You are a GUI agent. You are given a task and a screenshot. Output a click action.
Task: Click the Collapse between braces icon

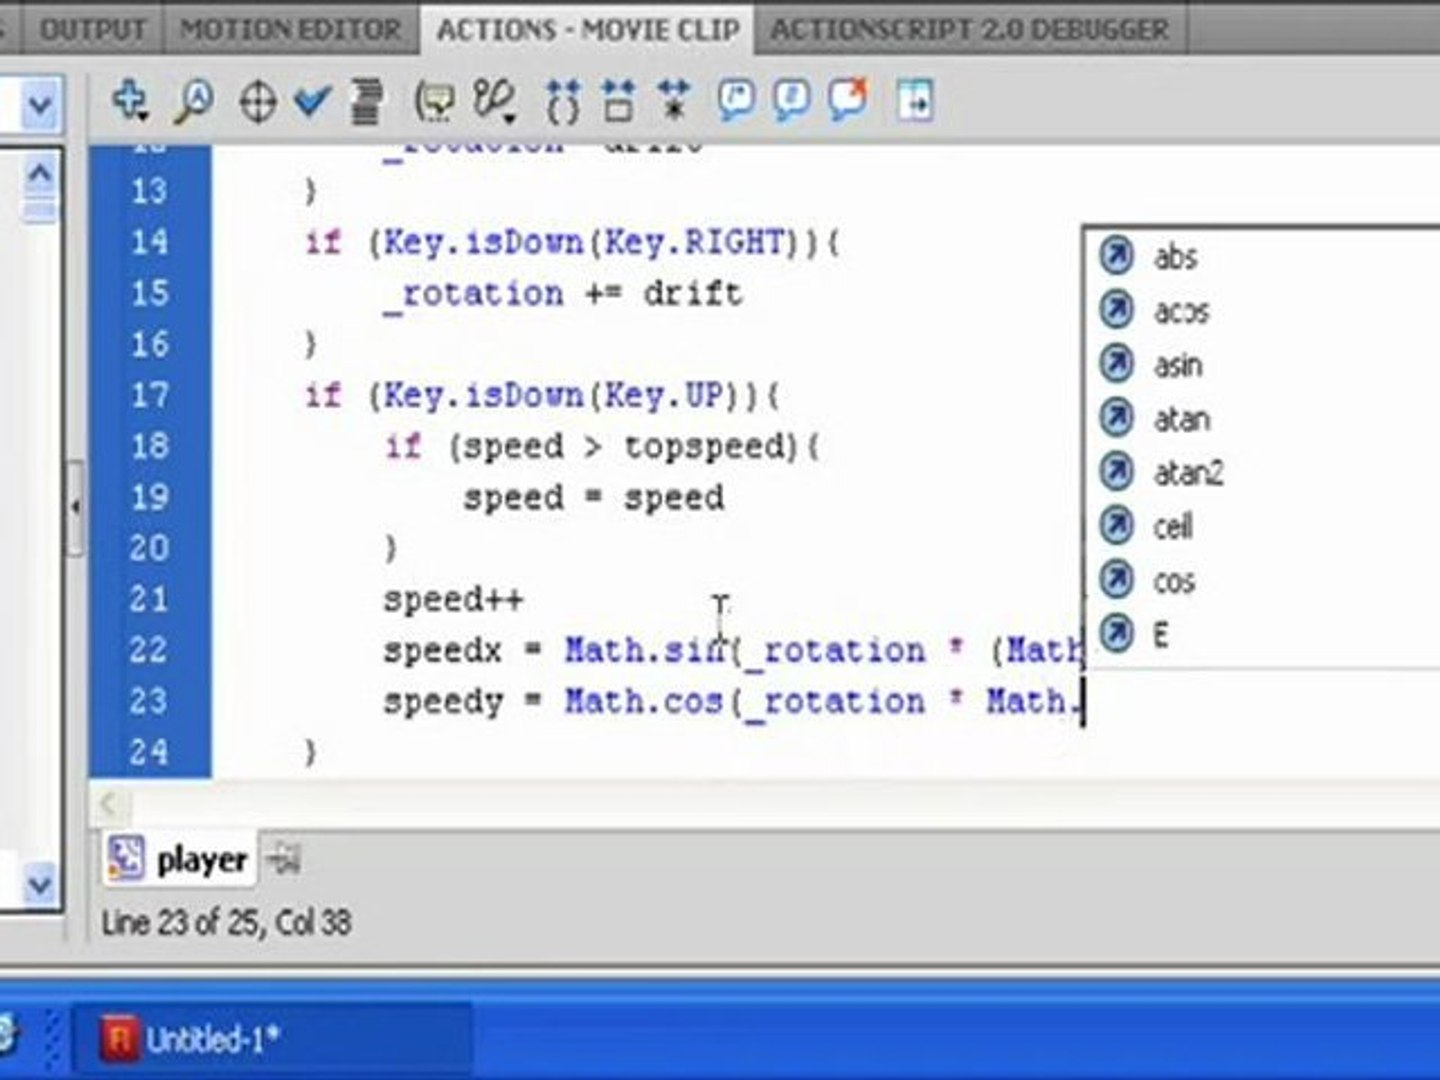coord(563,102)
